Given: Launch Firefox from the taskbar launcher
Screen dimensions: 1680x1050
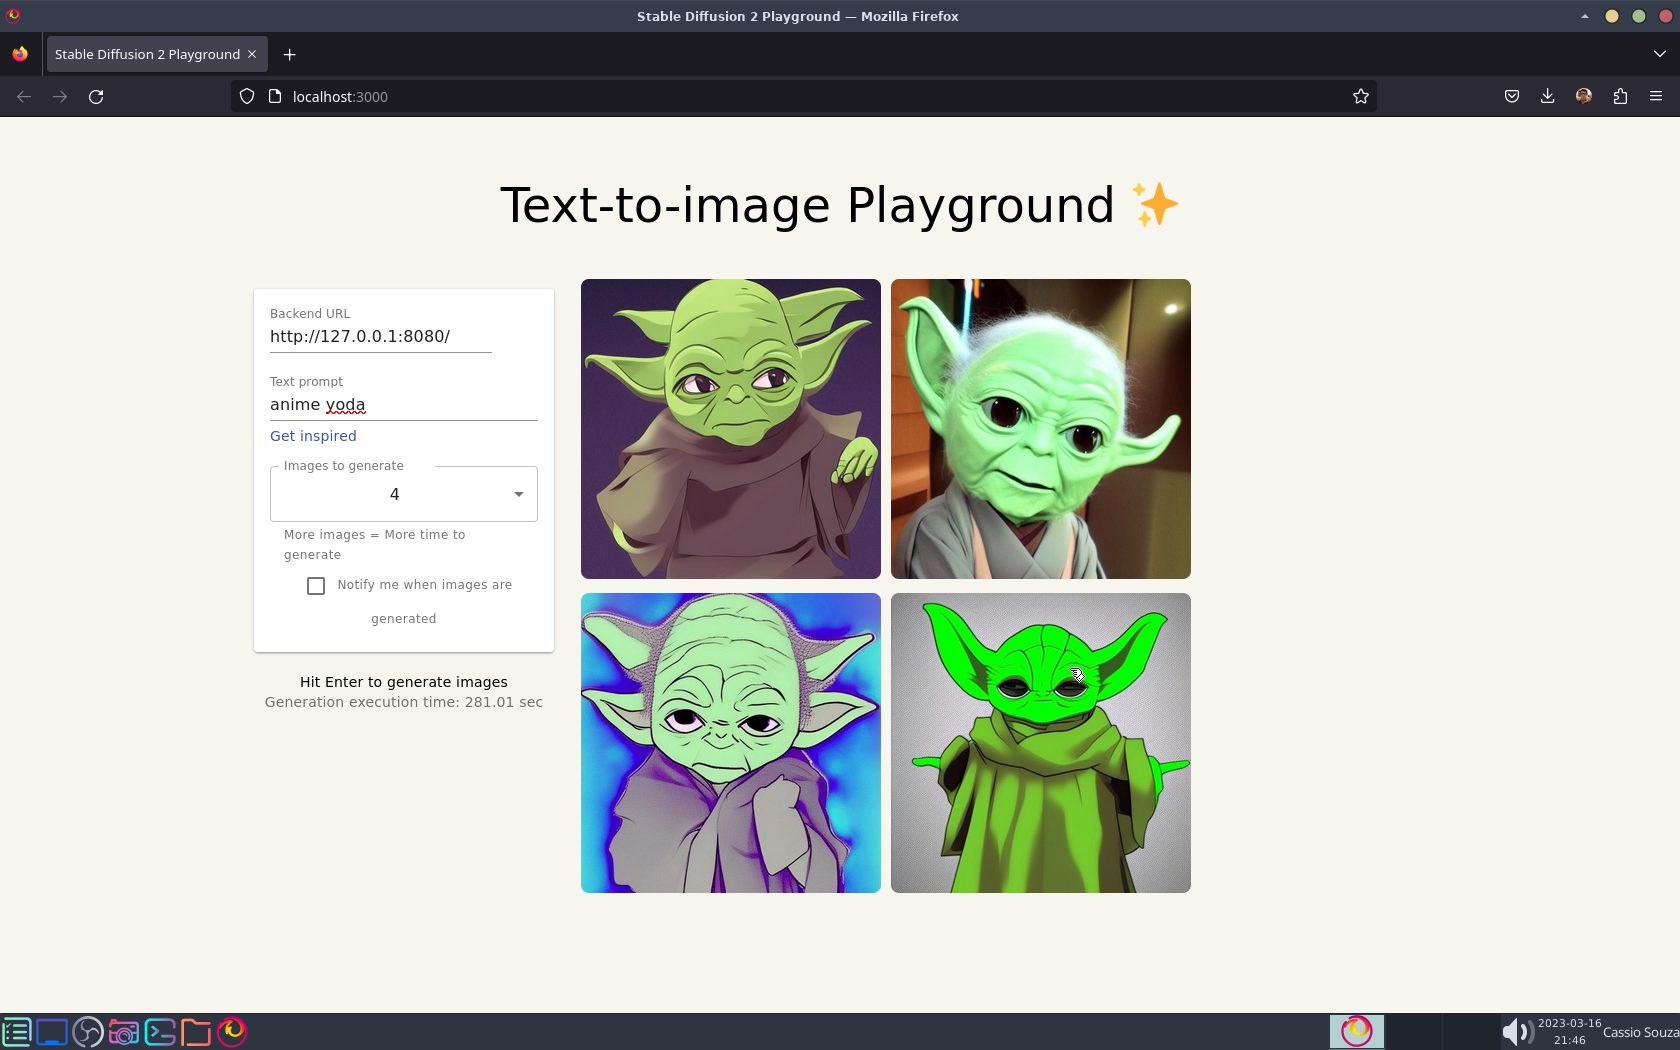Looking at the screenshot, I should [232, 1031].
